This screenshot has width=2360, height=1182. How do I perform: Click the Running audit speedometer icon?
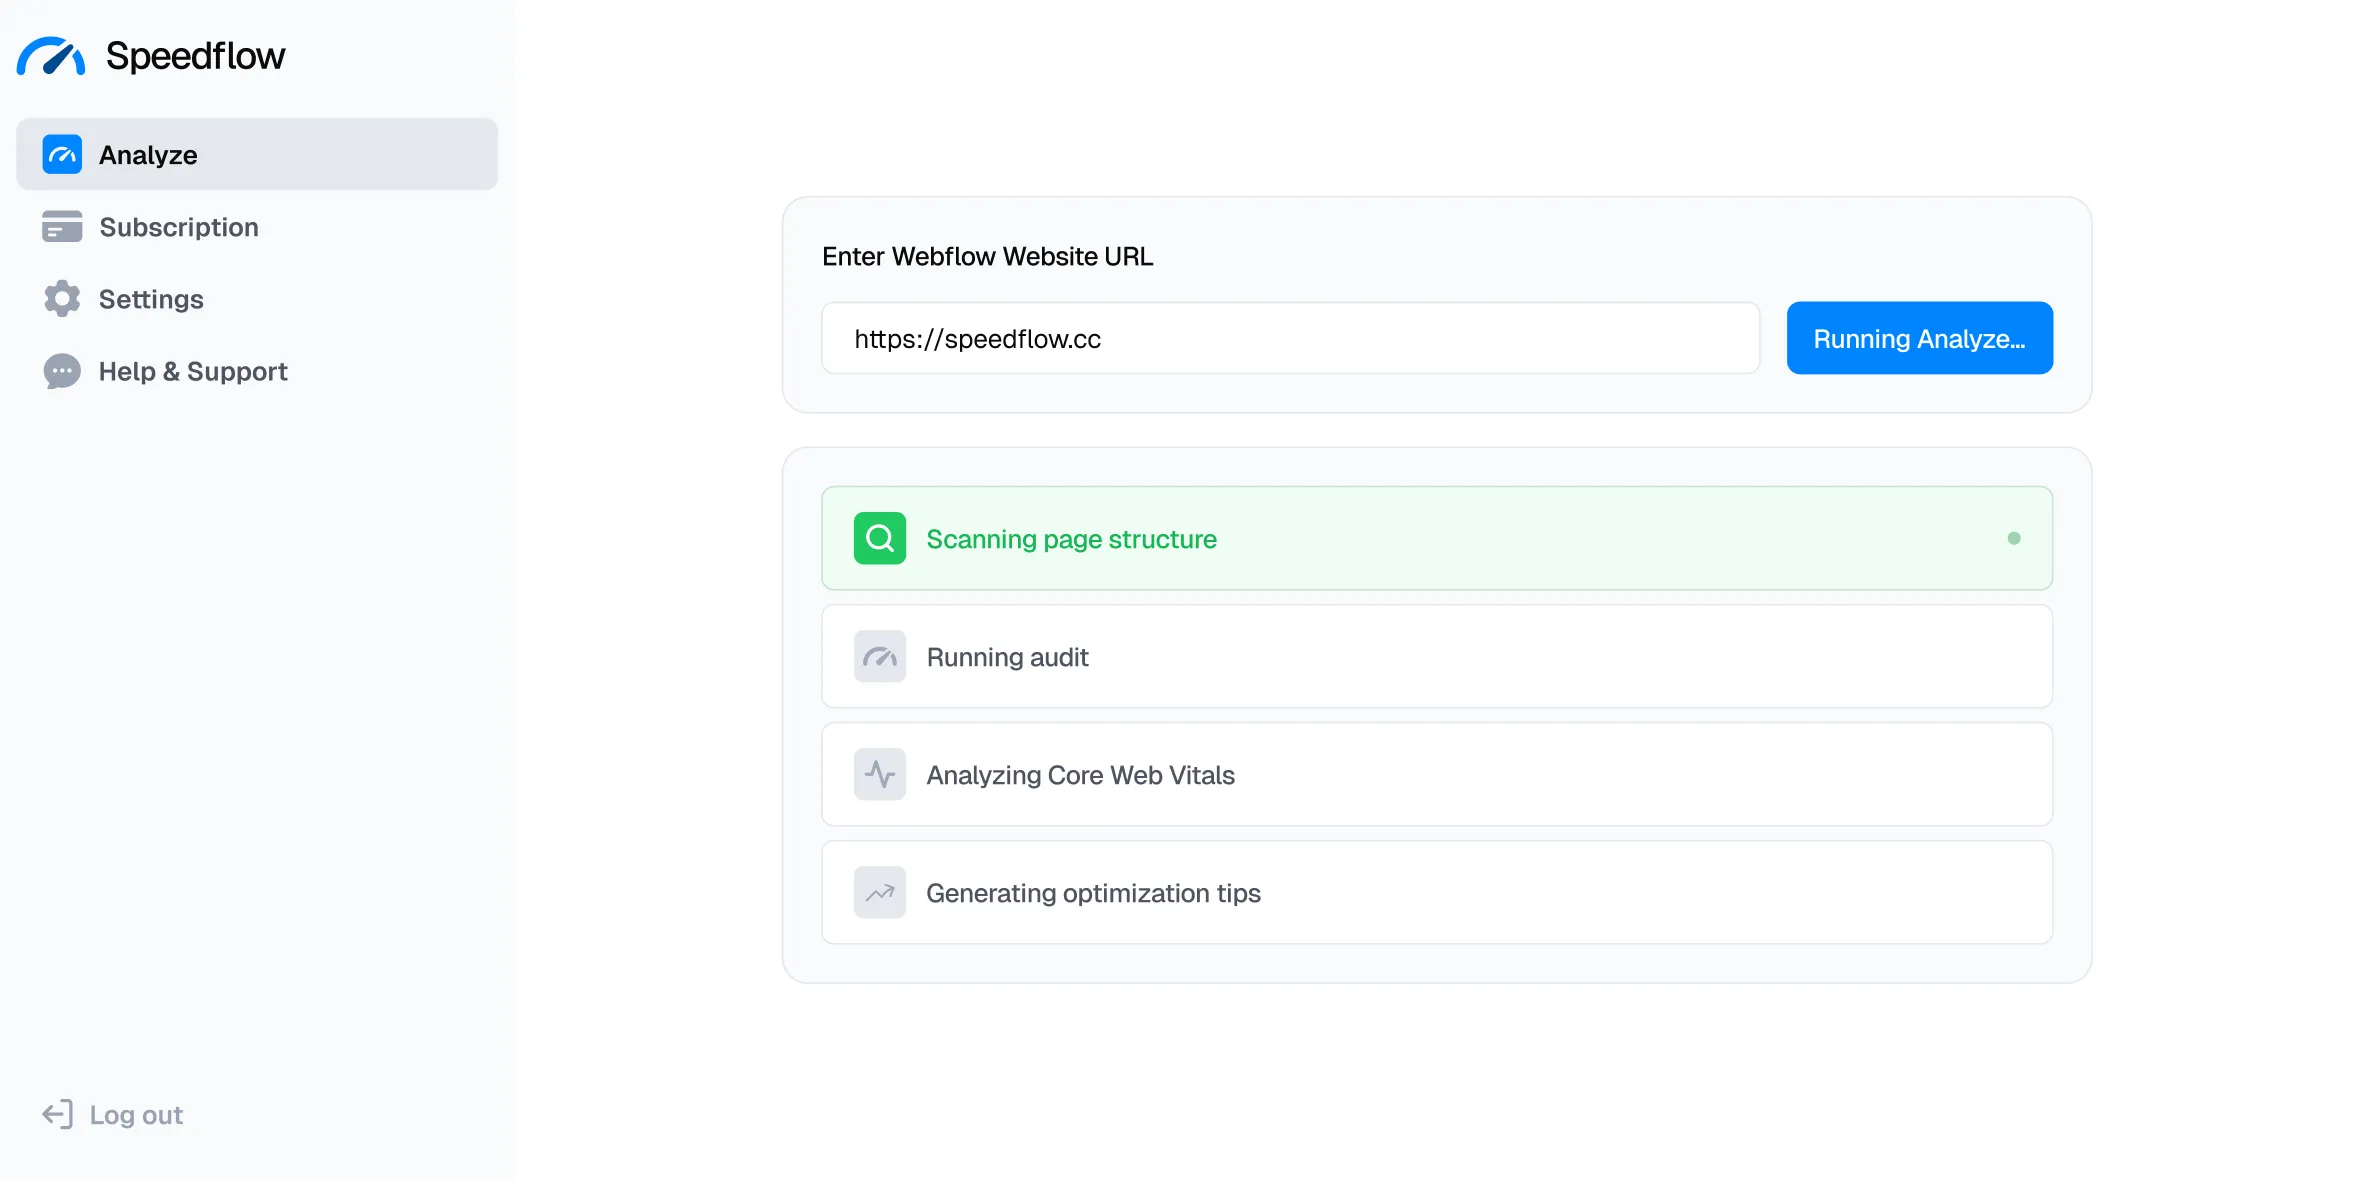(878, 657)
